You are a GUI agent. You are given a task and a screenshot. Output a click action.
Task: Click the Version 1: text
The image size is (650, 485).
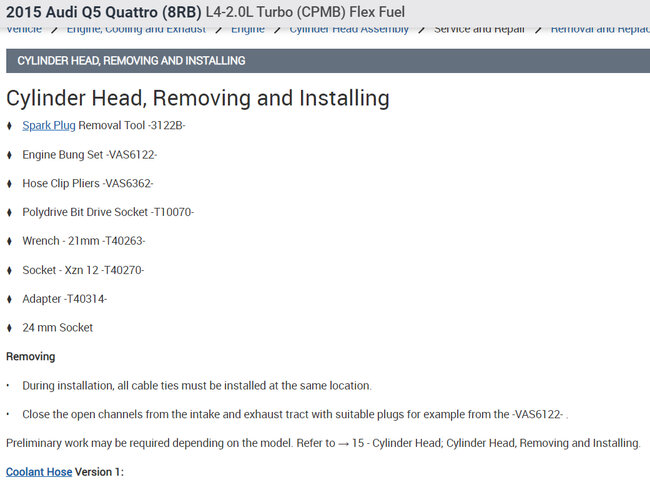click(x=99, y=472)
